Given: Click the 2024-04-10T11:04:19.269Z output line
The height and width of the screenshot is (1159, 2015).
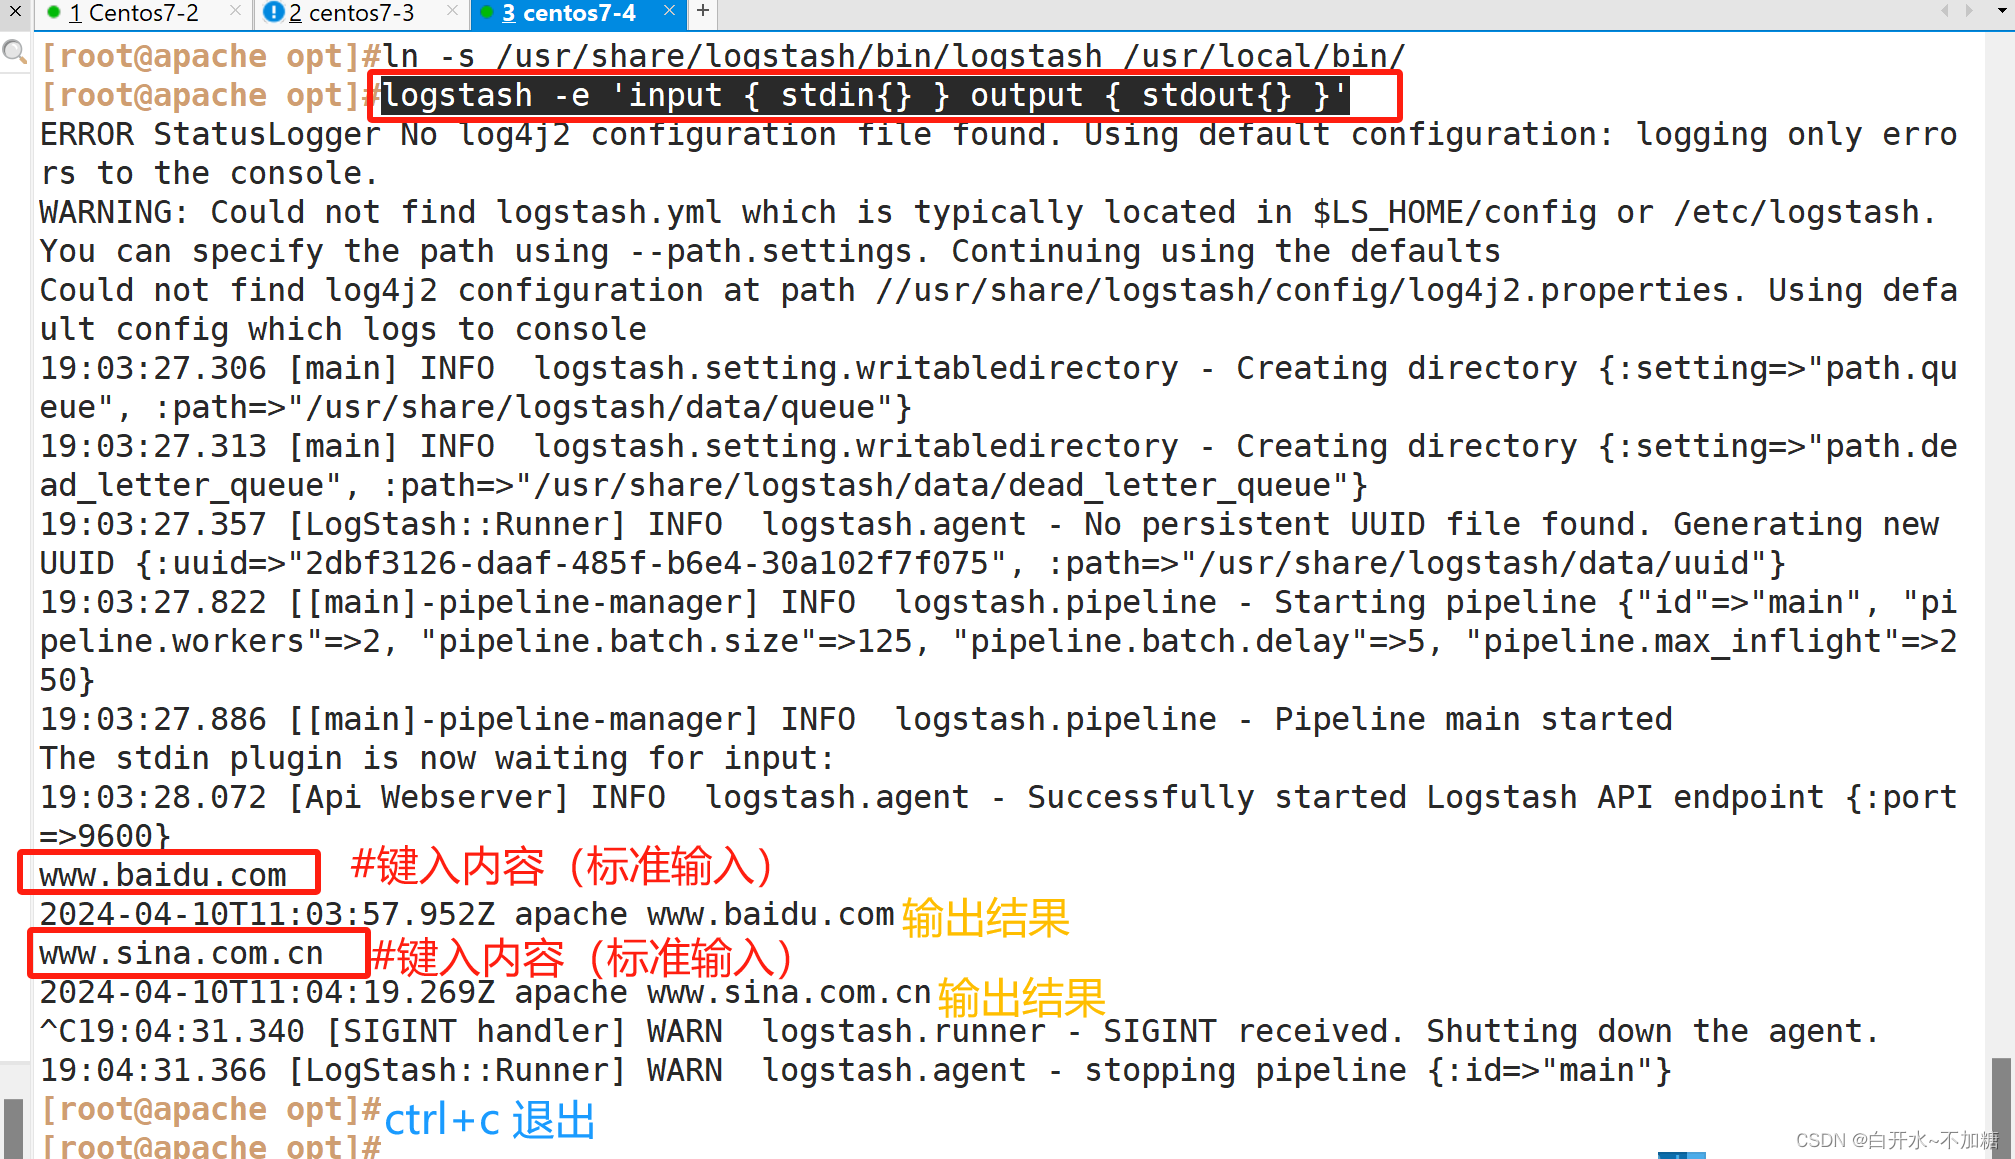Looking at the screenshot, I should coord(486,992).
